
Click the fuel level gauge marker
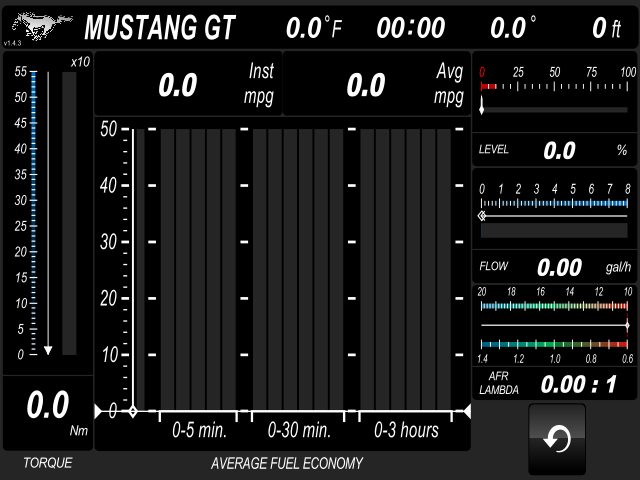482,106
